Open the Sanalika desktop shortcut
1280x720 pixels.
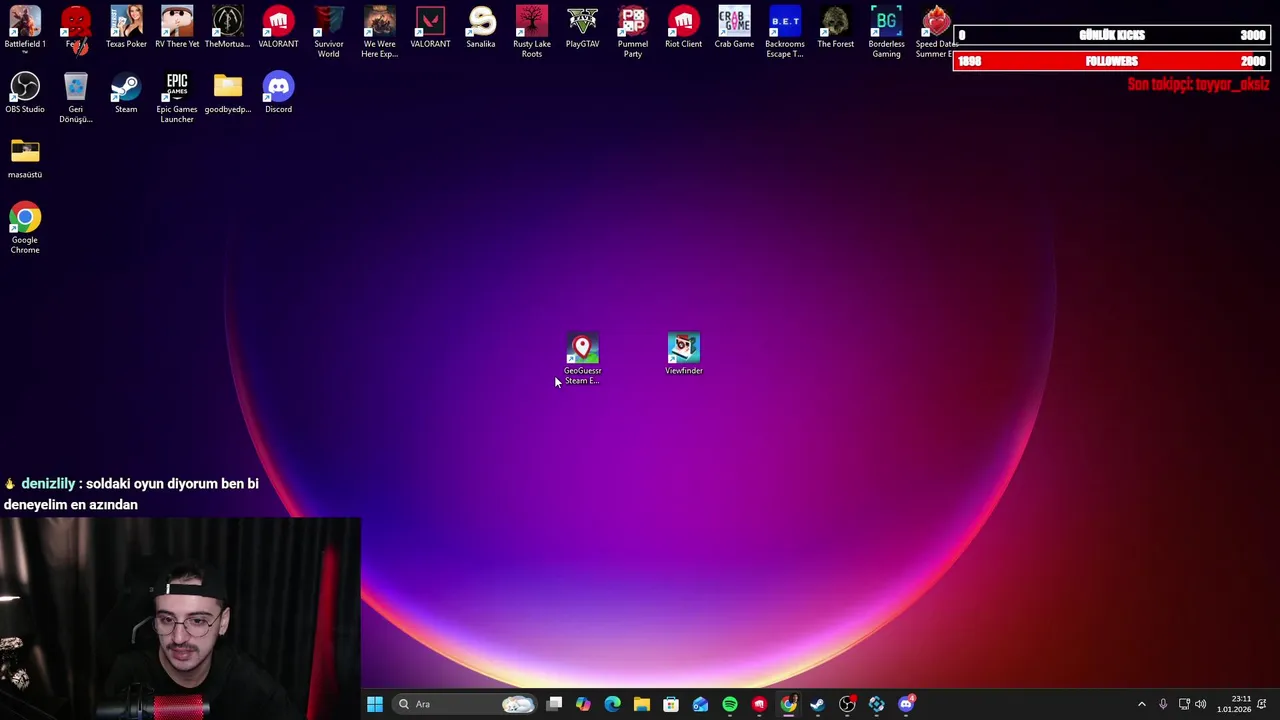pos(481,28)
